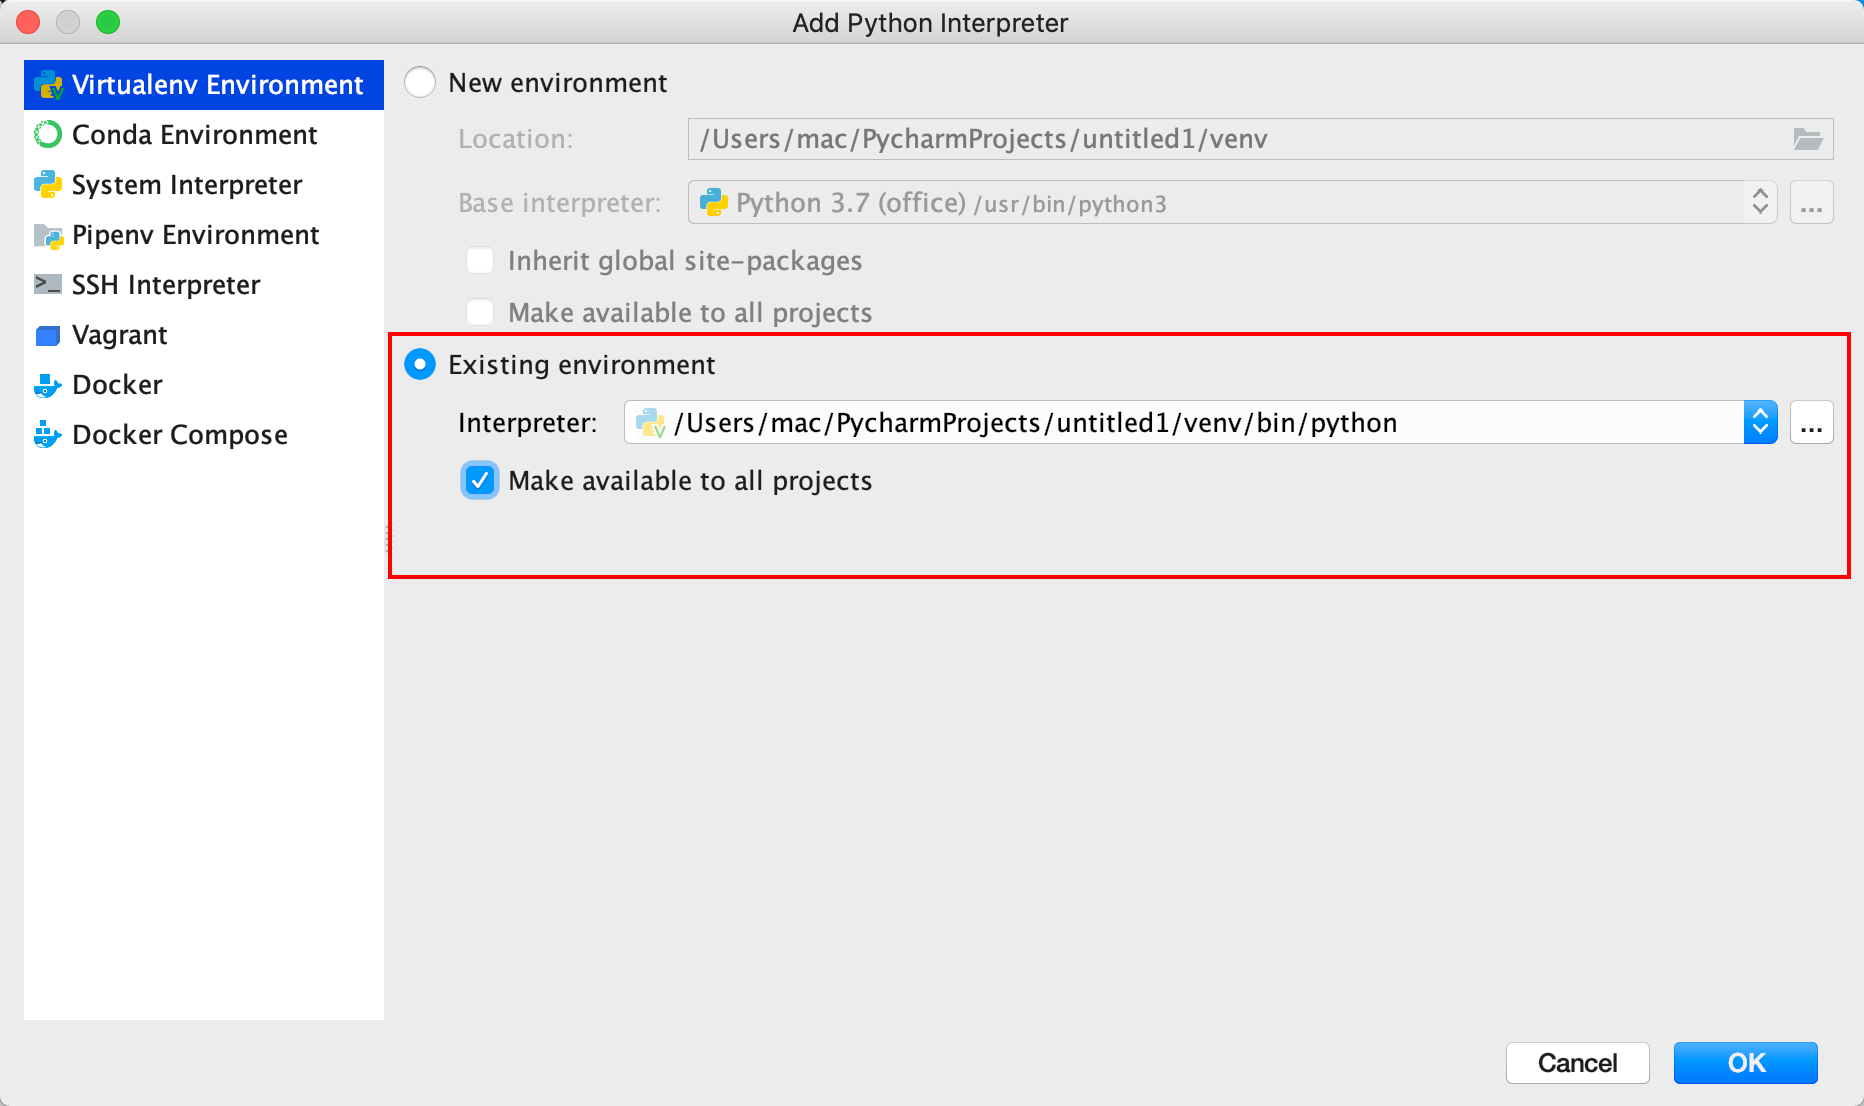
Task: Click the OK button
Action: click(1746, 1063)
